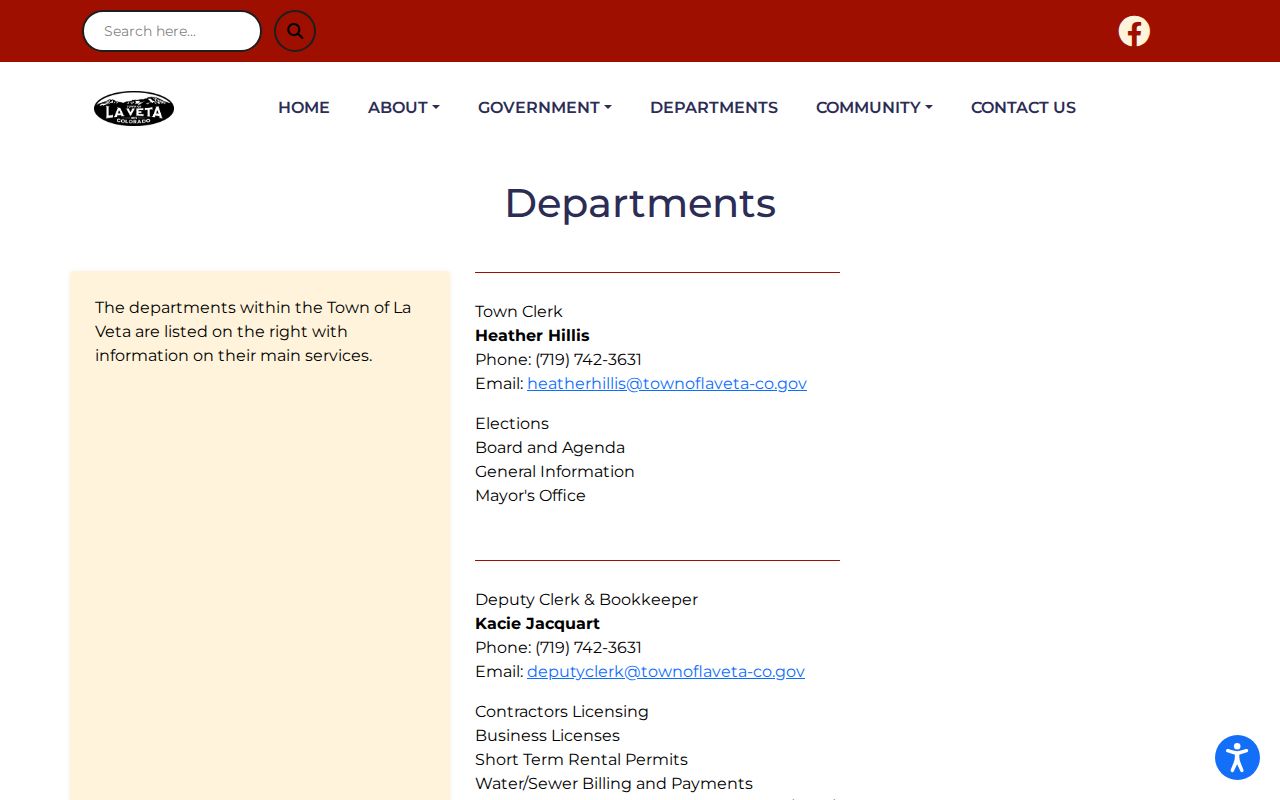This screenshot has width=1280, height=800.
Task: Expand the Government dropdown menu
Action: pyautogui.click(x=545, y=107)
